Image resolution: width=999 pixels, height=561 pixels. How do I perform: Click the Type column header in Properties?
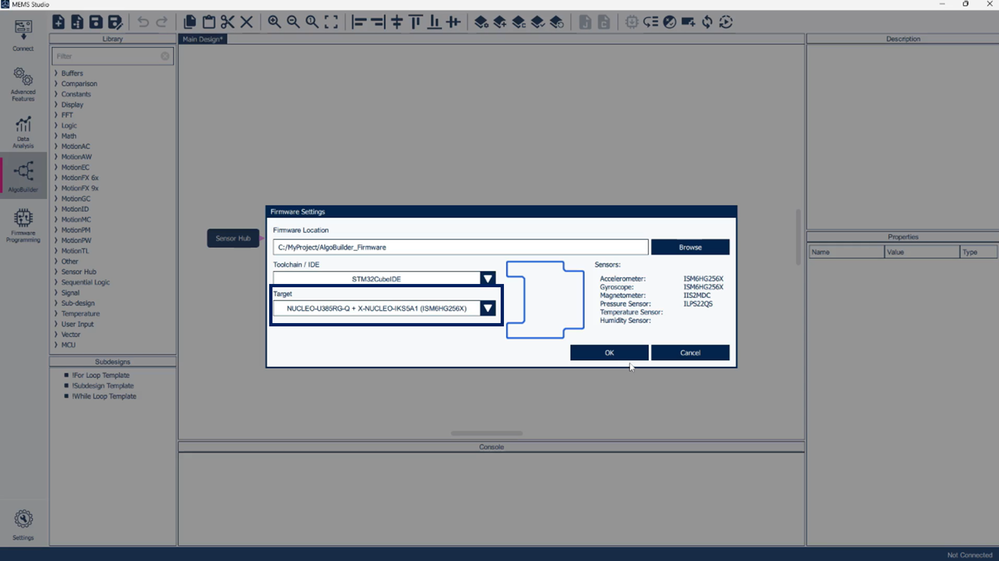pos(979,252)
